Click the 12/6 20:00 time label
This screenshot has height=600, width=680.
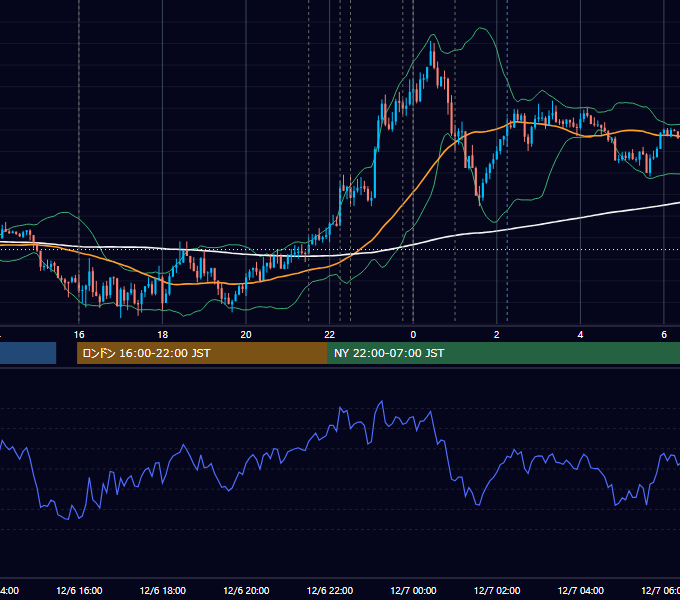click(246, 590)
